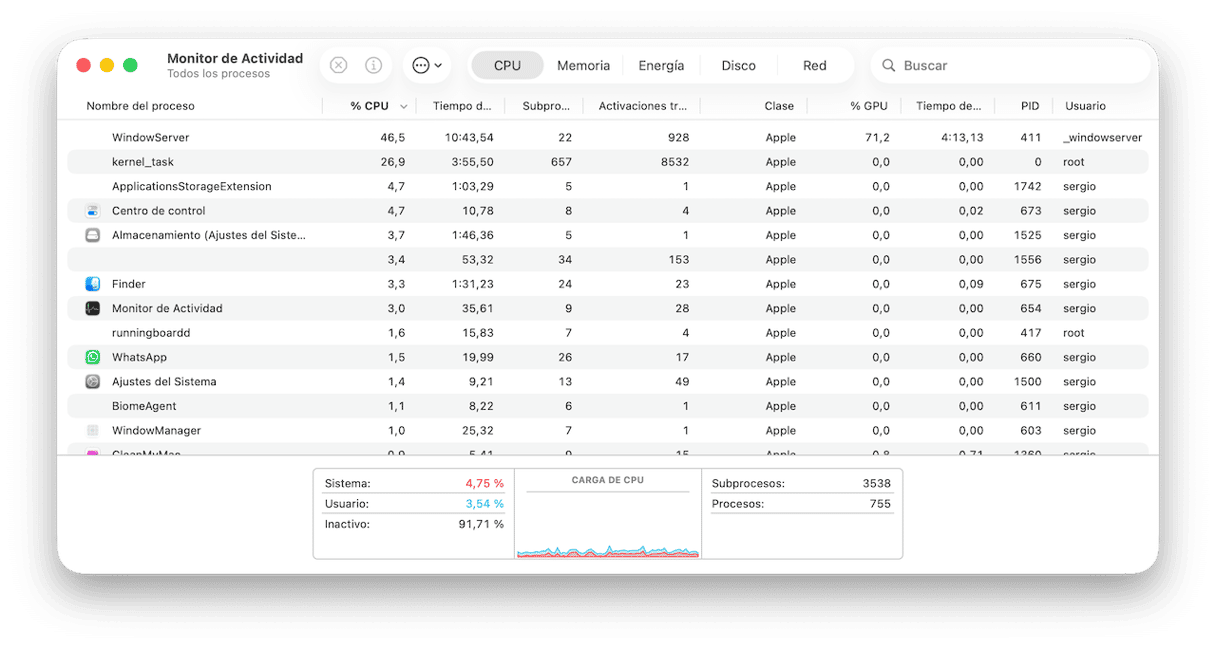Click the green full-screen window button
Viewport: 1216px width, 649px height.
(x=130, y=65)
